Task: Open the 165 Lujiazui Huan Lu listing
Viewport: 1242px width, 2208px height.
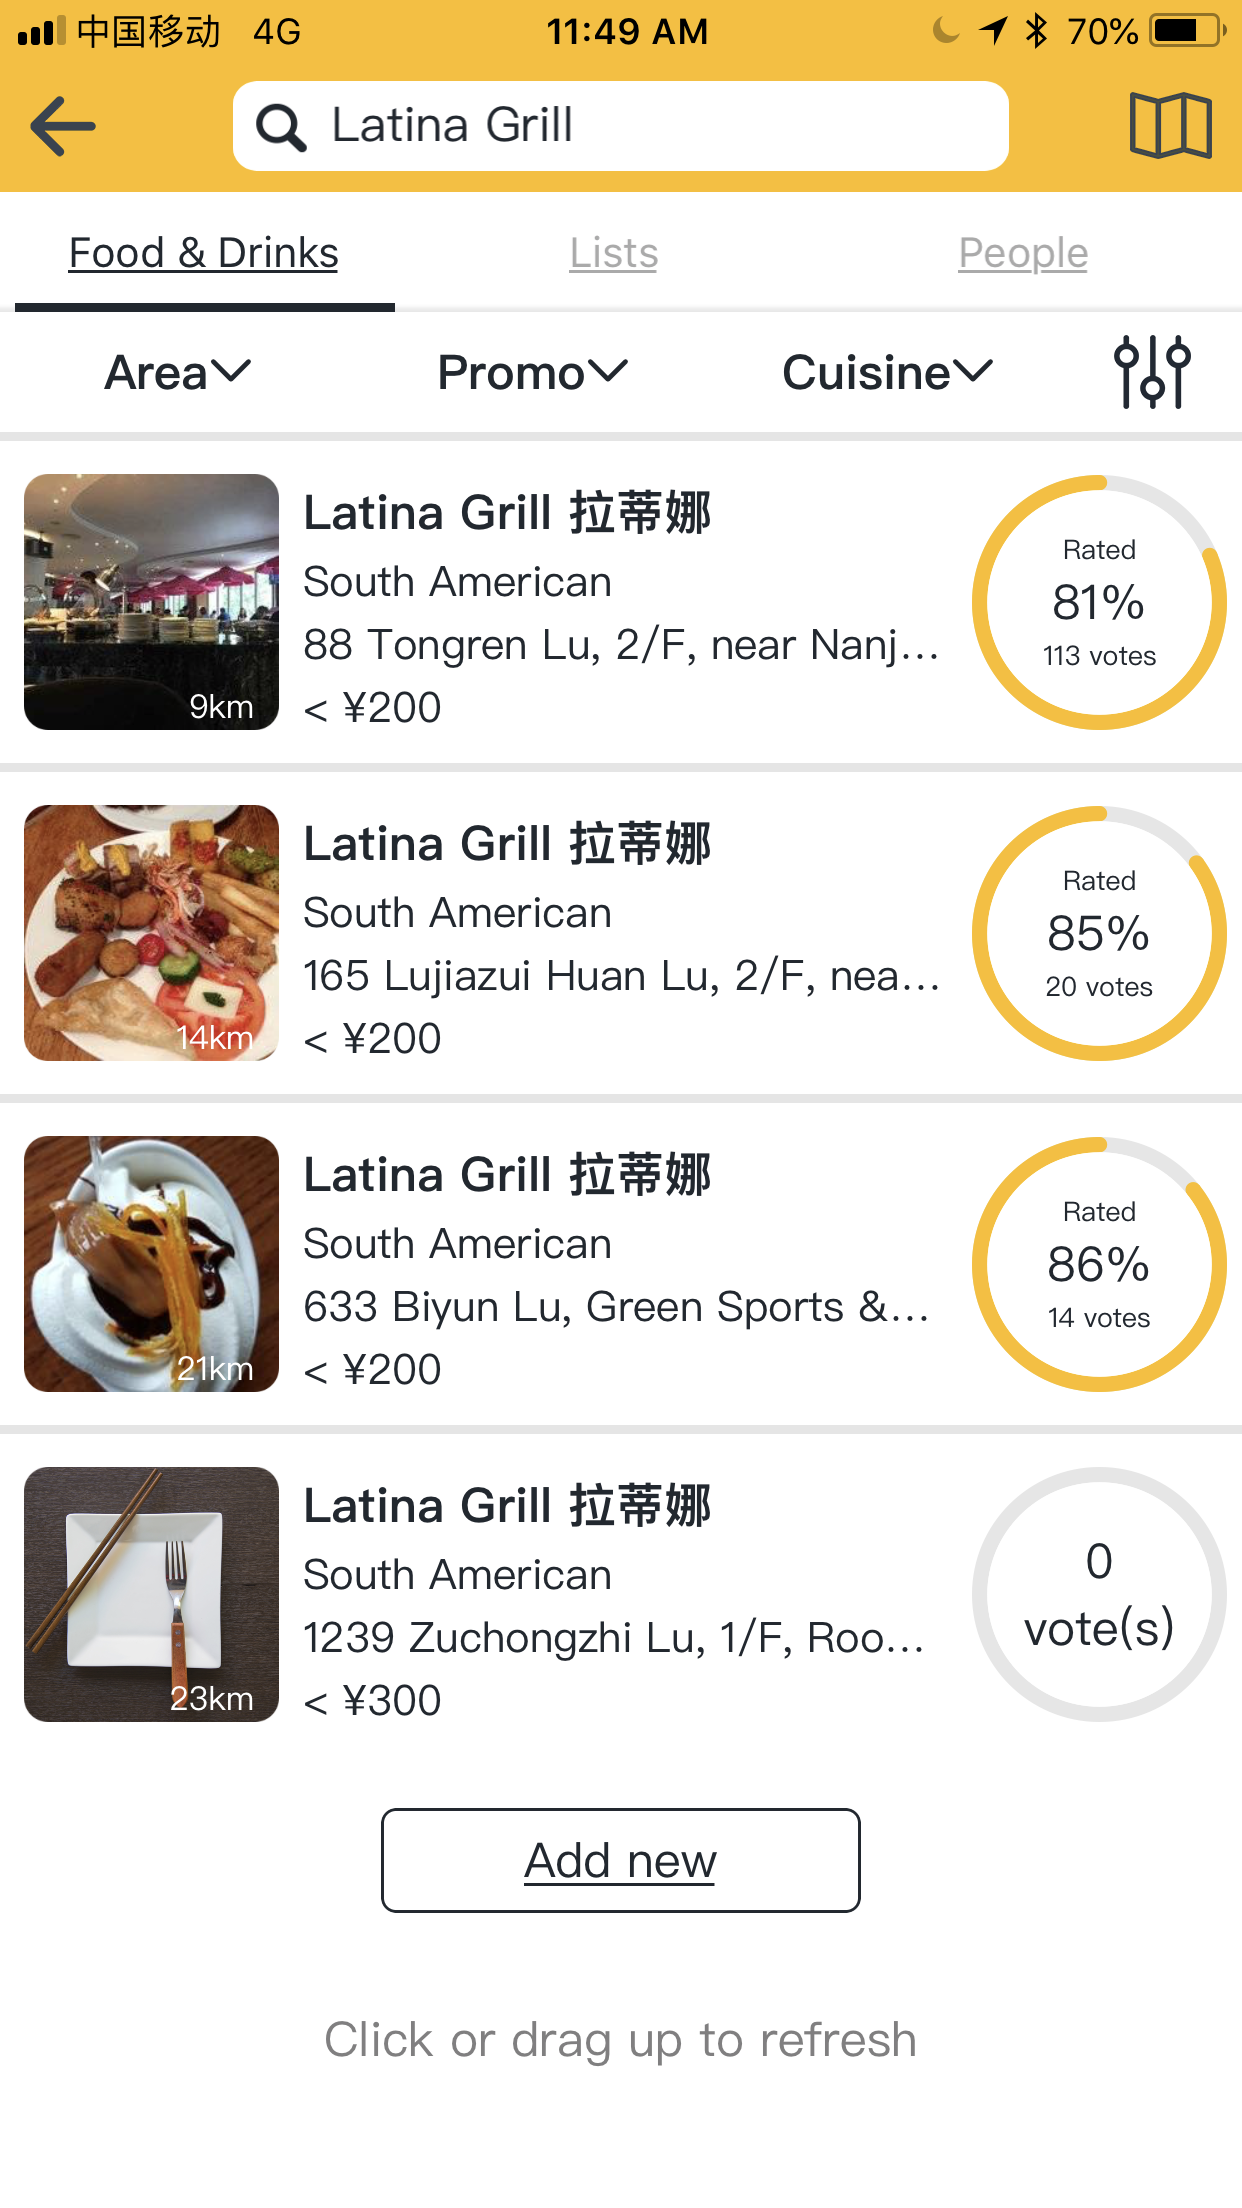Action: (620, 976)
